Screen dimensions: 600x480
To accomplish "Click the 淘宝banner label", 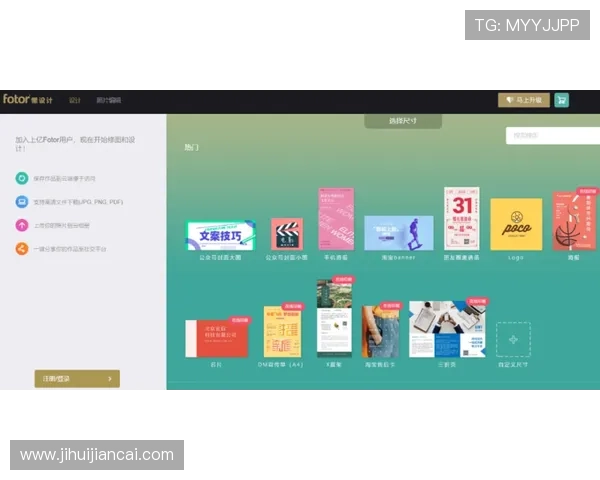I will pyautogui.click(x=398, y=258).
